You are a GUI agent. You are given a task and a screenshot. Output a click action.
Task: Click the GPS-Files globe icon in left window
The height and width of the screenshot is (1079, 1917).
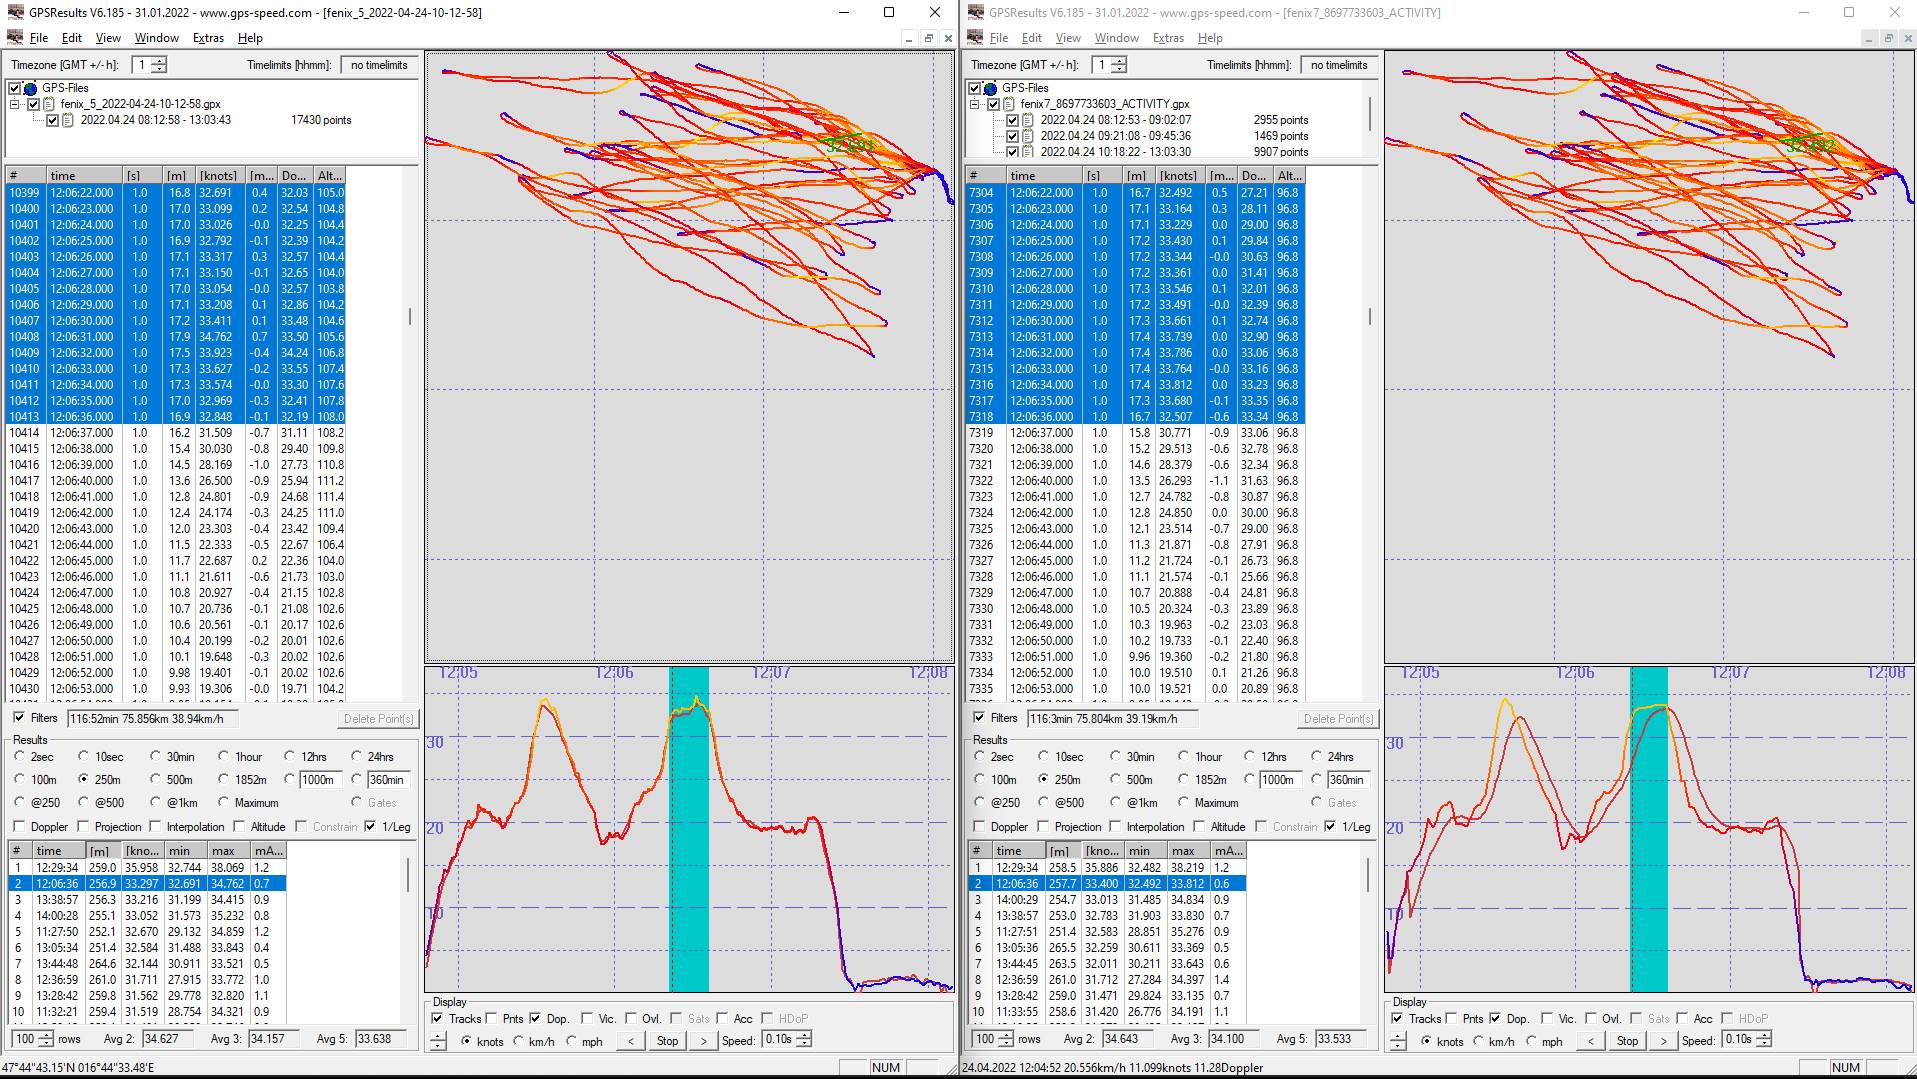click(x=30, y=88)
